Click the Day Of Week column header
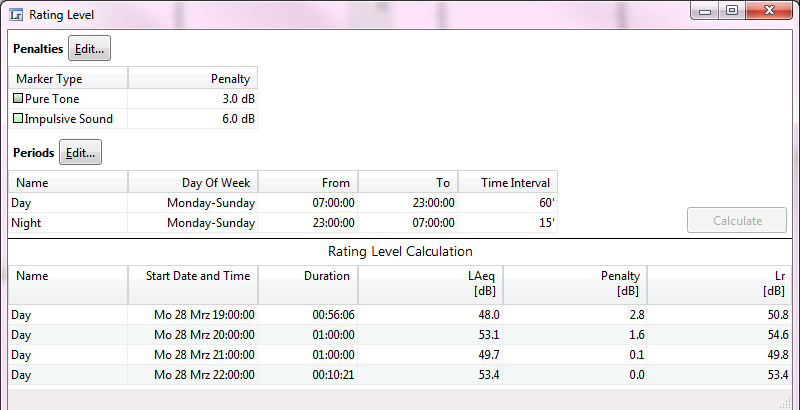This screenshot has width=800, height=410. pos(193,183)
